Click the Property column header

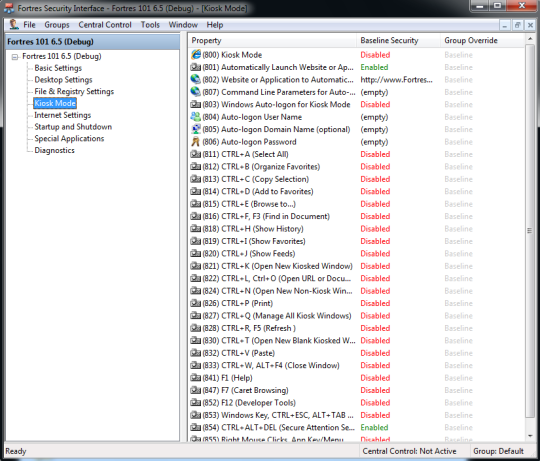[272, 40]
